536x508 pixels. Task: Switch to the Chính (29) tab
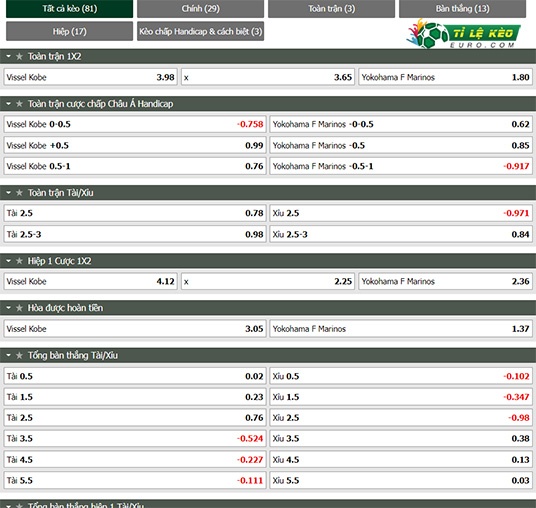200,9
